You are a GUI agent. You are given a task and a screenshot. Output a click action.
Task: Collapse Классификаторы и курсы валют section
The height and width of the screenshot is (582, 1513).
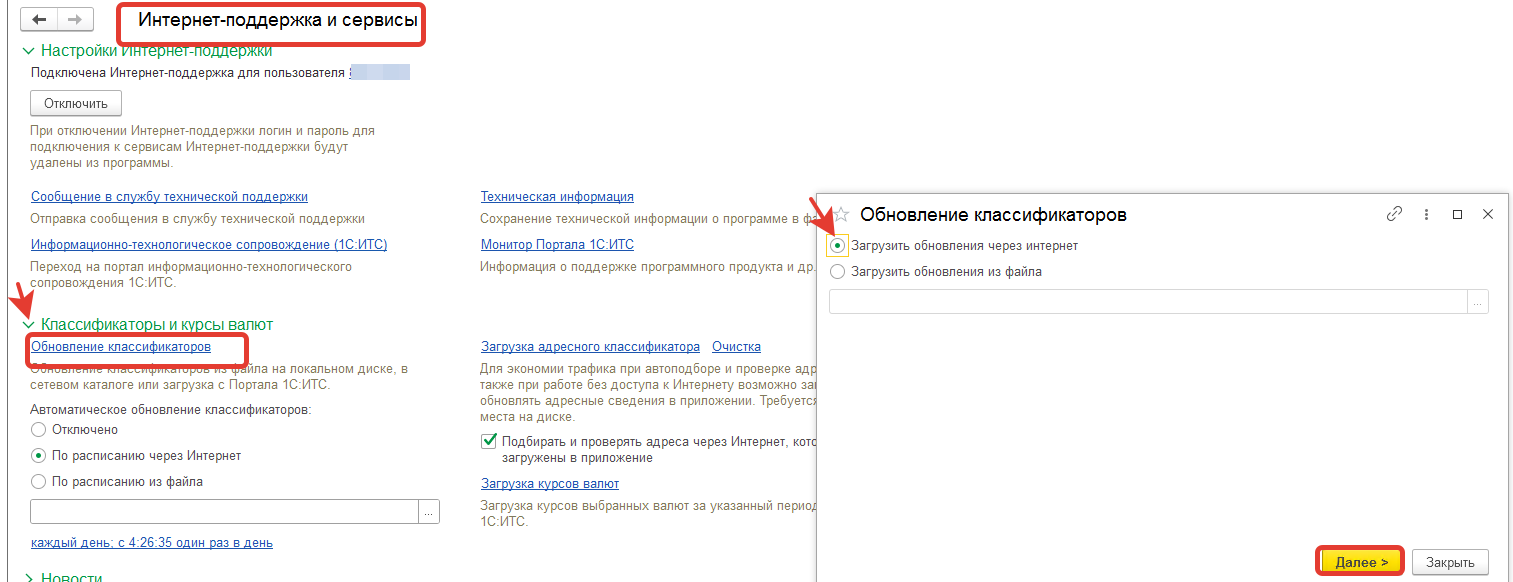pyautogui.click(x=27, y=324)
